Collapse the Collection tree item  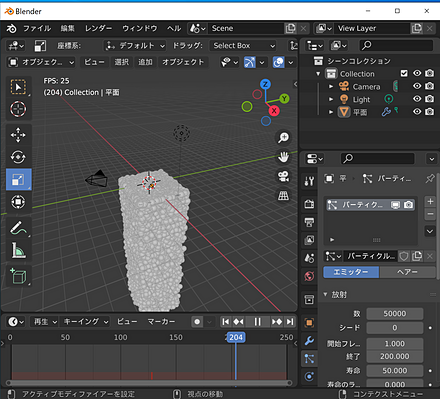tap(318, 74)
